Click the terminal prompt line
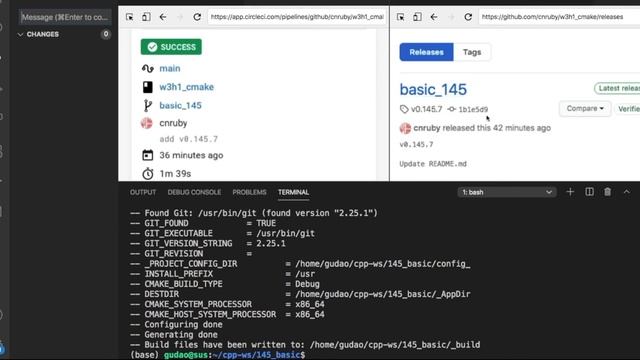640x360 pixels. click(218, 355)
